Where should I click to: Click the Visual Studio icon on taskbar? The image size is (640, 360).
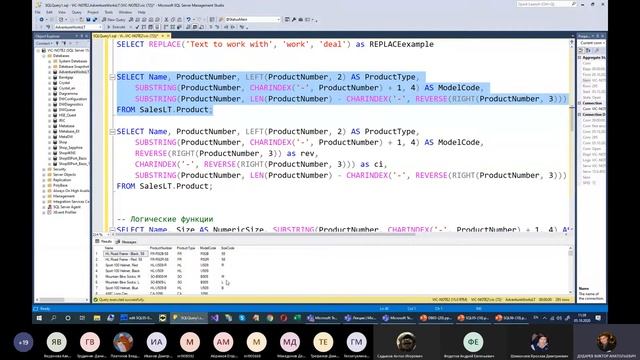coord(215,318)
